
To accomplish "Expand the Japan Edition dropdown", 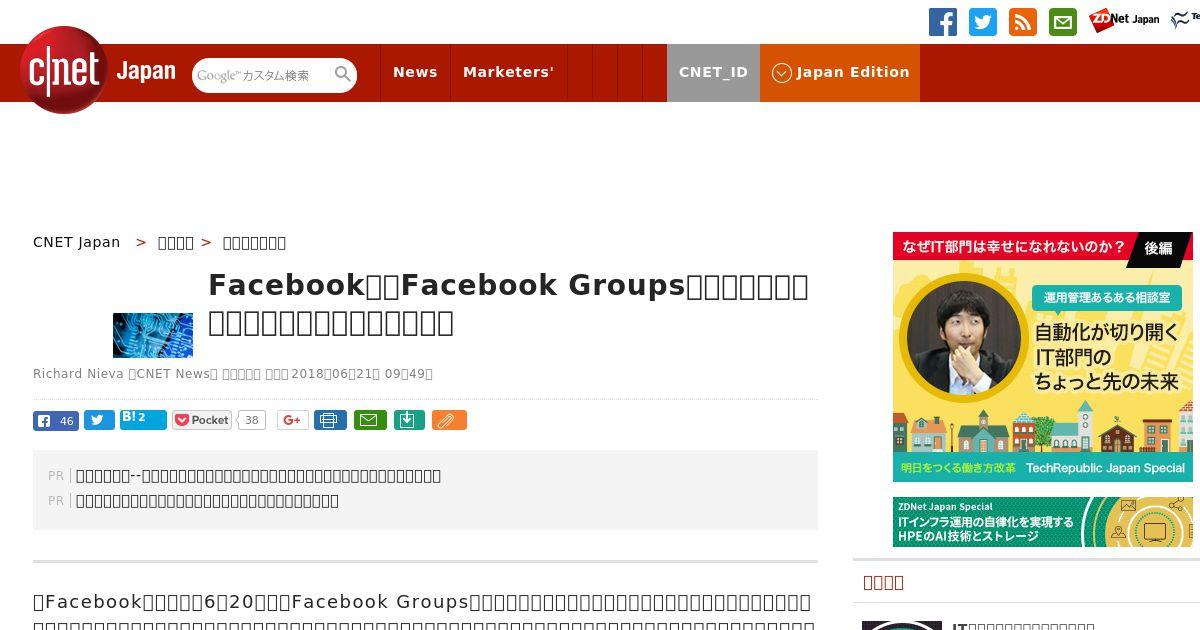I will (840, 72).
